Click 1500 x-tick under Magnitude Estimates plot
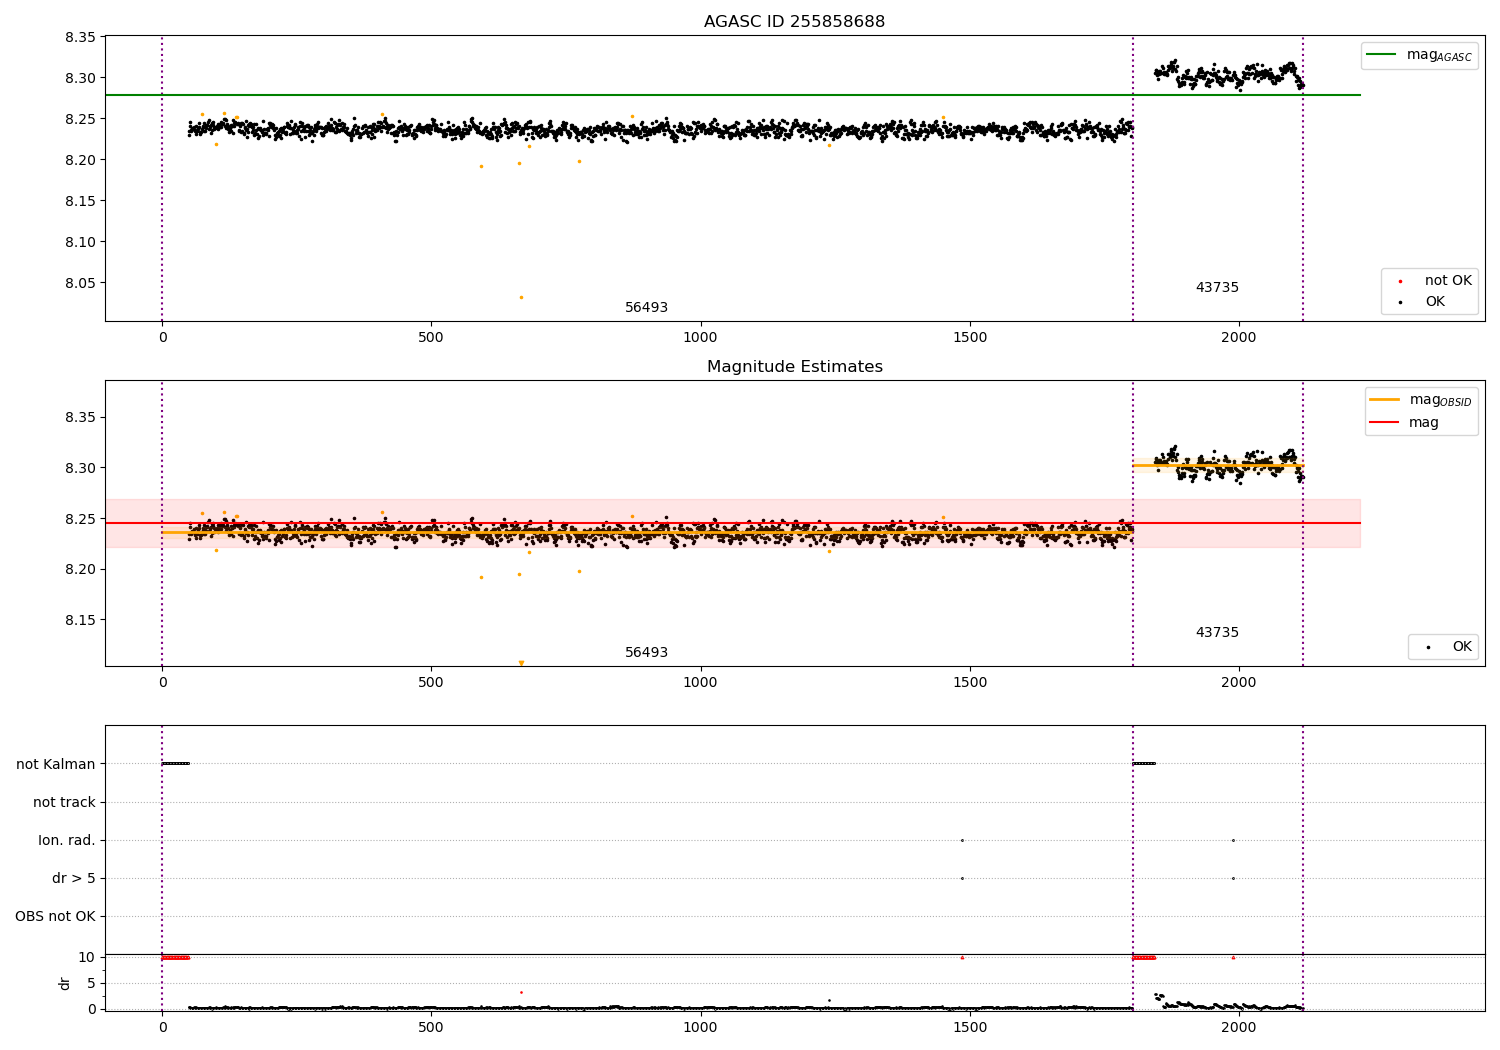 click(x=970, y=683)
